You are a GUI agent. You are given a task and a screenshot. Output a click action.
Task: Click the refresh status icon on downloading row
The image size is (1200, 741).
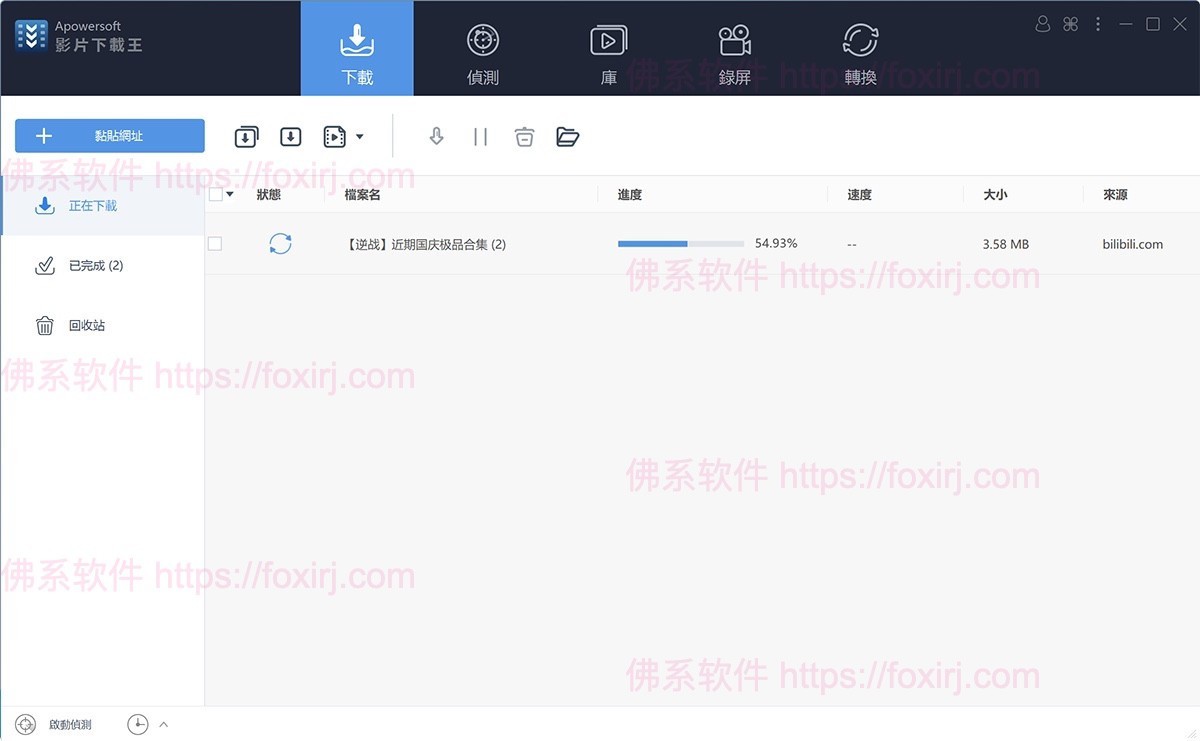(x=281, y=243)
